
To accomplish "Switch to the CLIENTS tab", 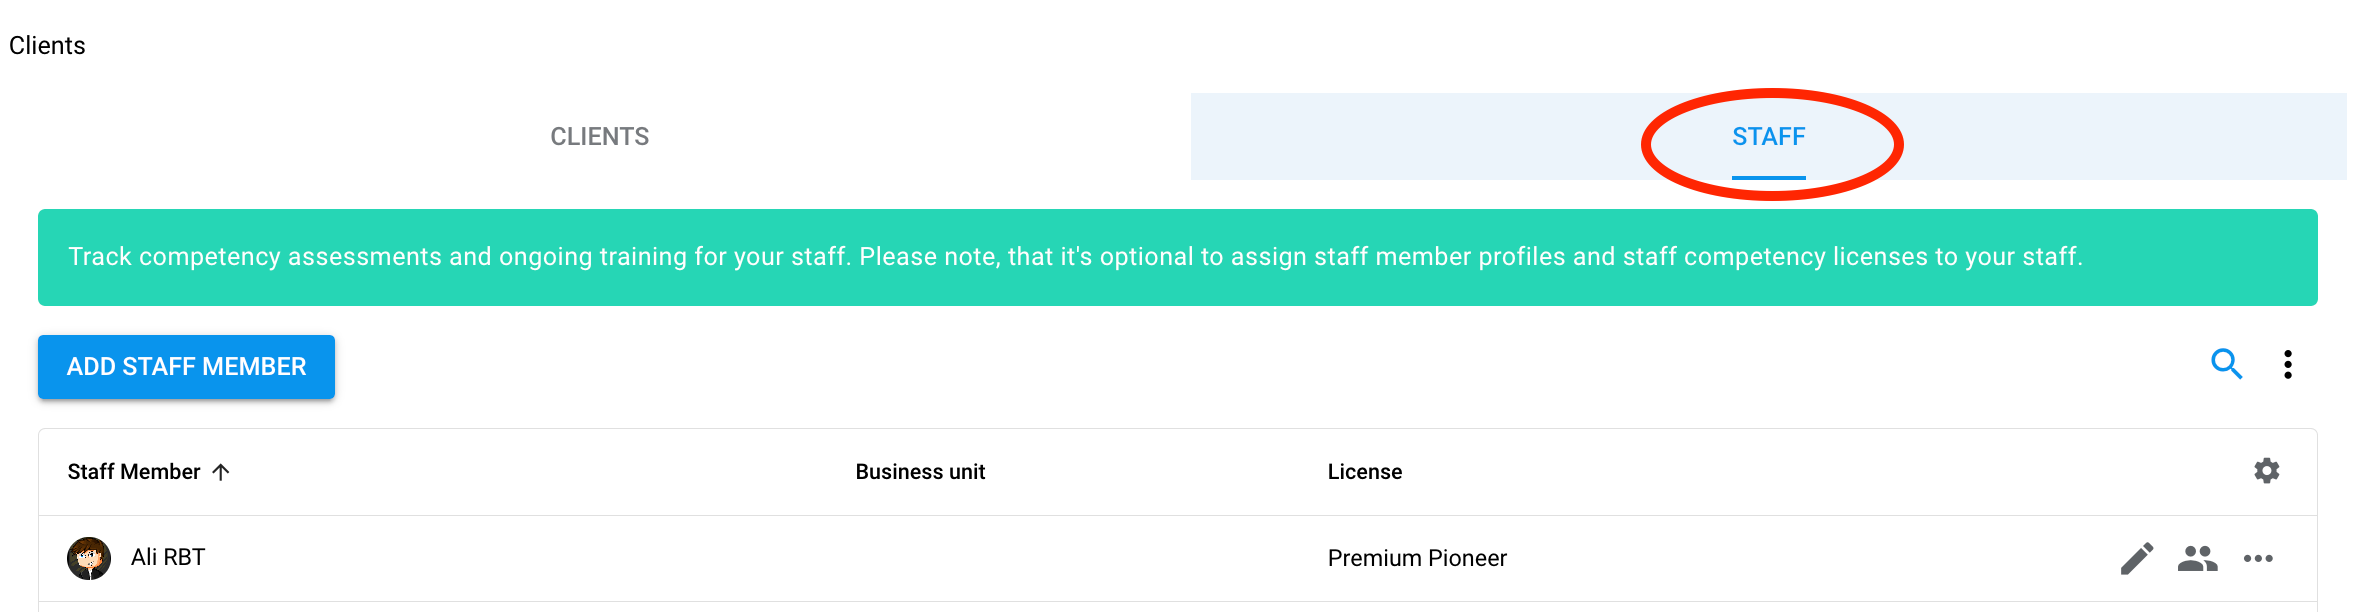I will pos(600,137).
